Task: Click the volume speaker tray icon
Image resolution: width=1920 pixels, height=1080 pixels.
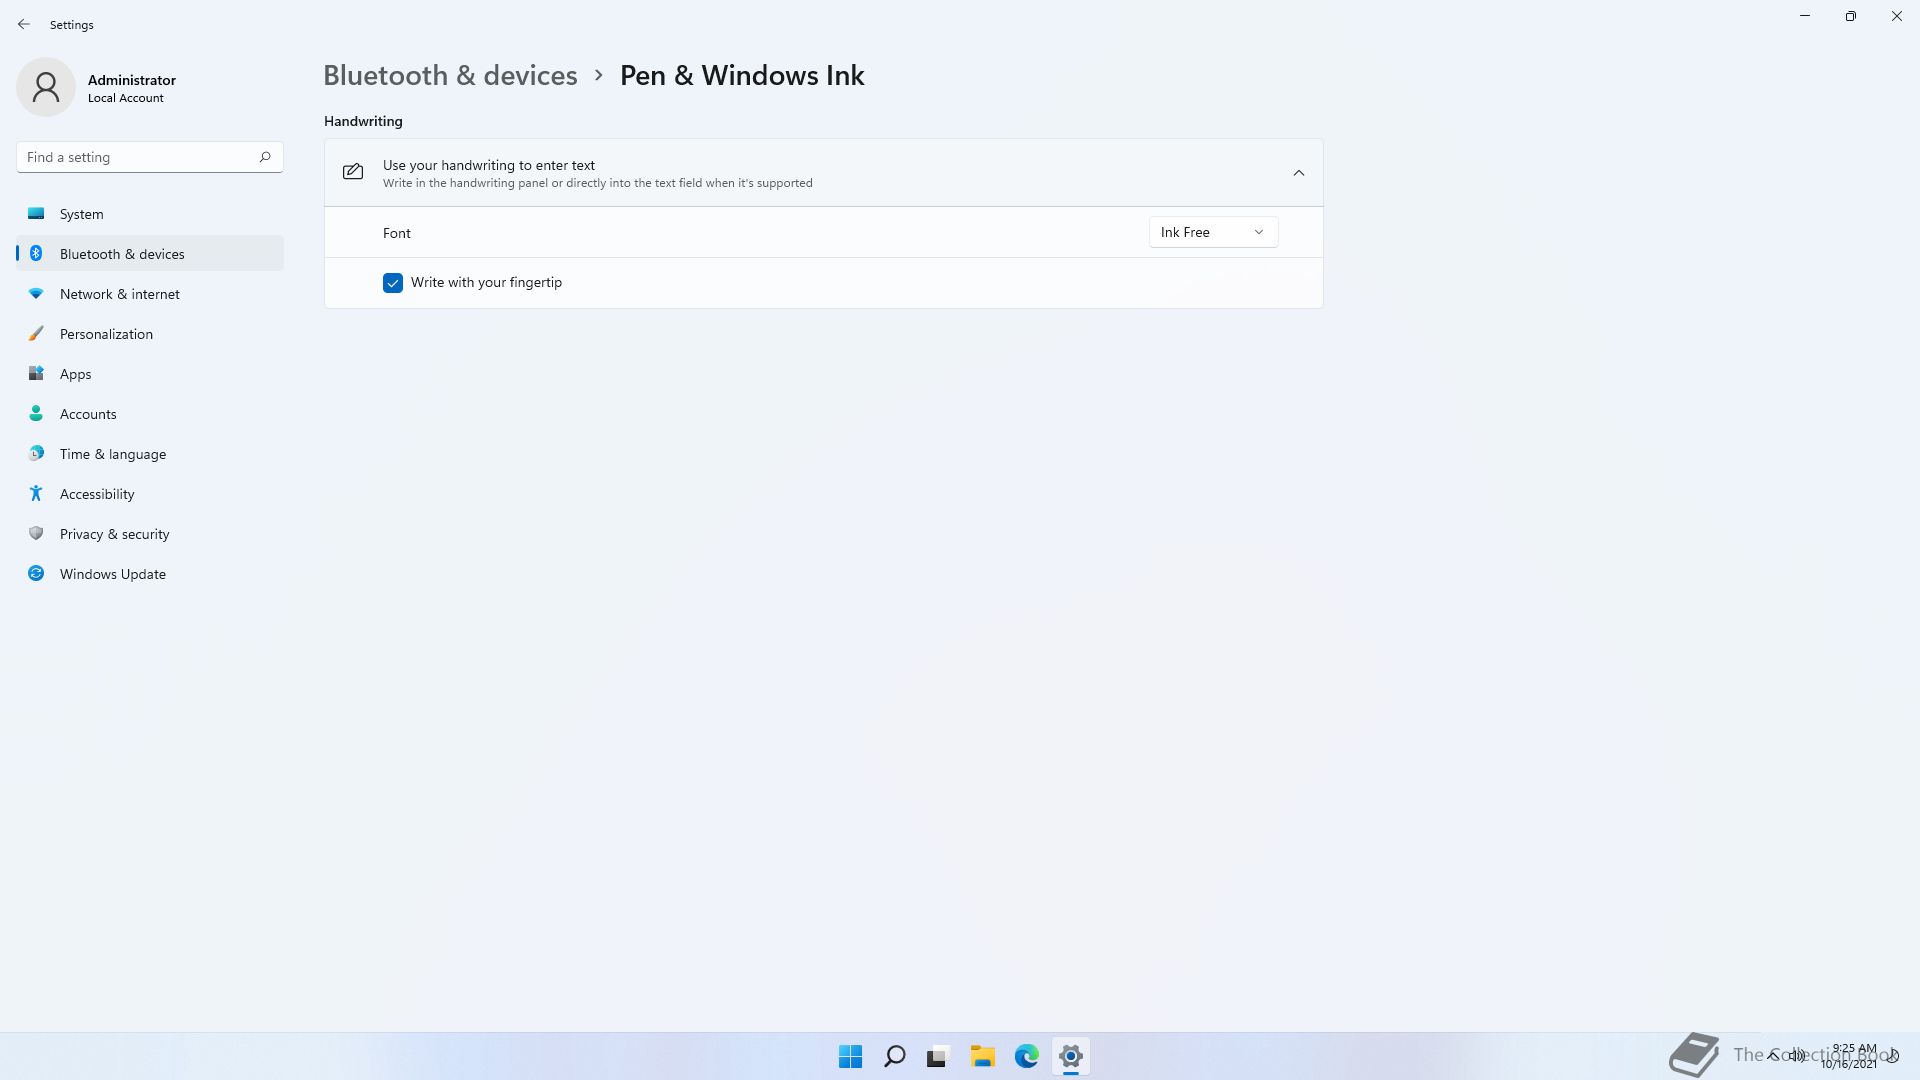Action: click(1798, 1056)
